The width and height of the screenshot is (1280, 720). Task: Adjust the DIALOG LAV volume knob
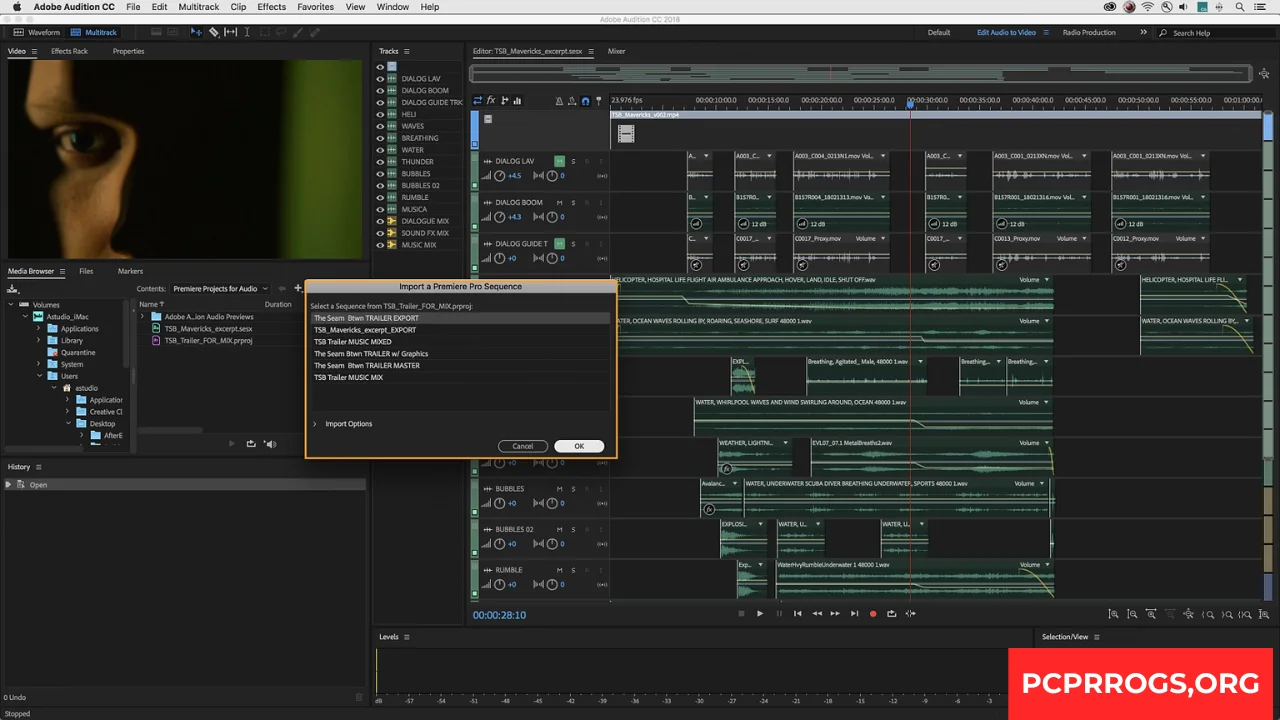[x=499, y=176]
